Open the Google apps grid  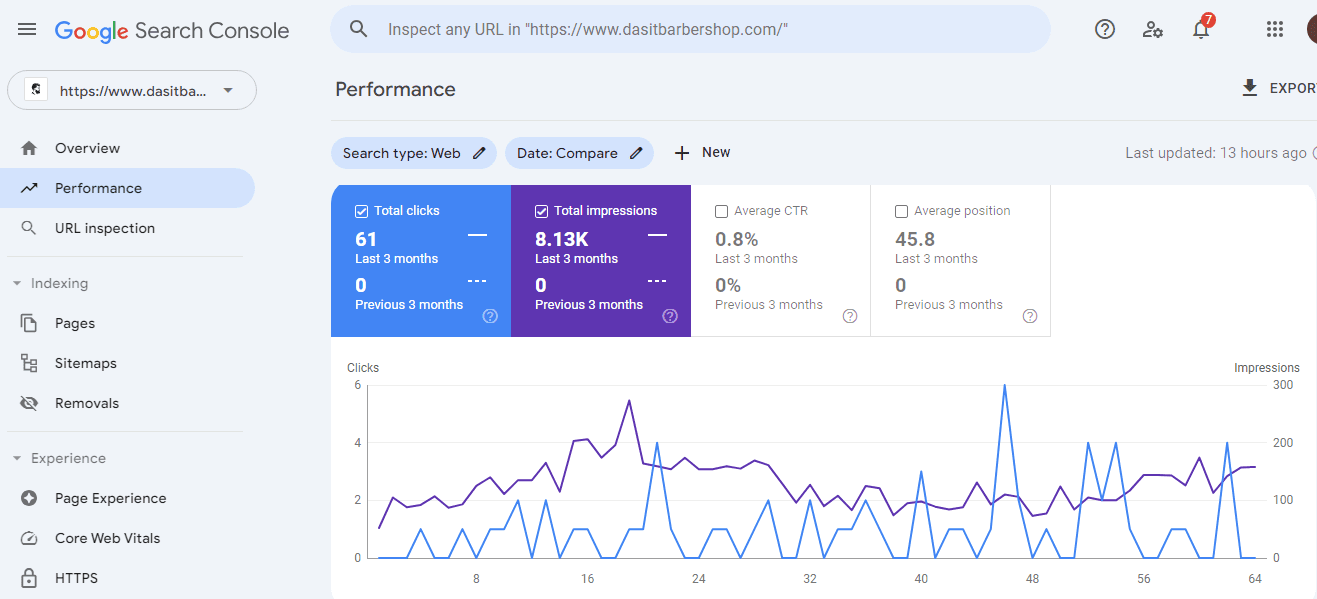click(1274, 29)
